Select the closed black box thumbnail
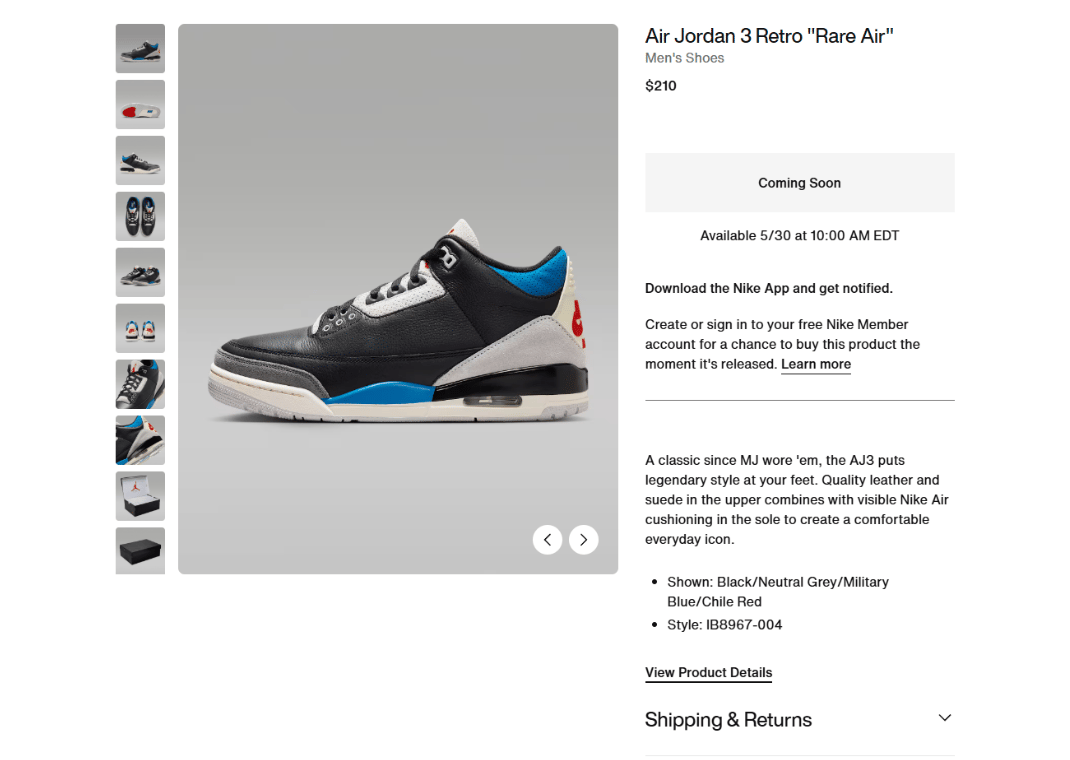This screenshot has height=760, width=1070. [x=140, y=551]
